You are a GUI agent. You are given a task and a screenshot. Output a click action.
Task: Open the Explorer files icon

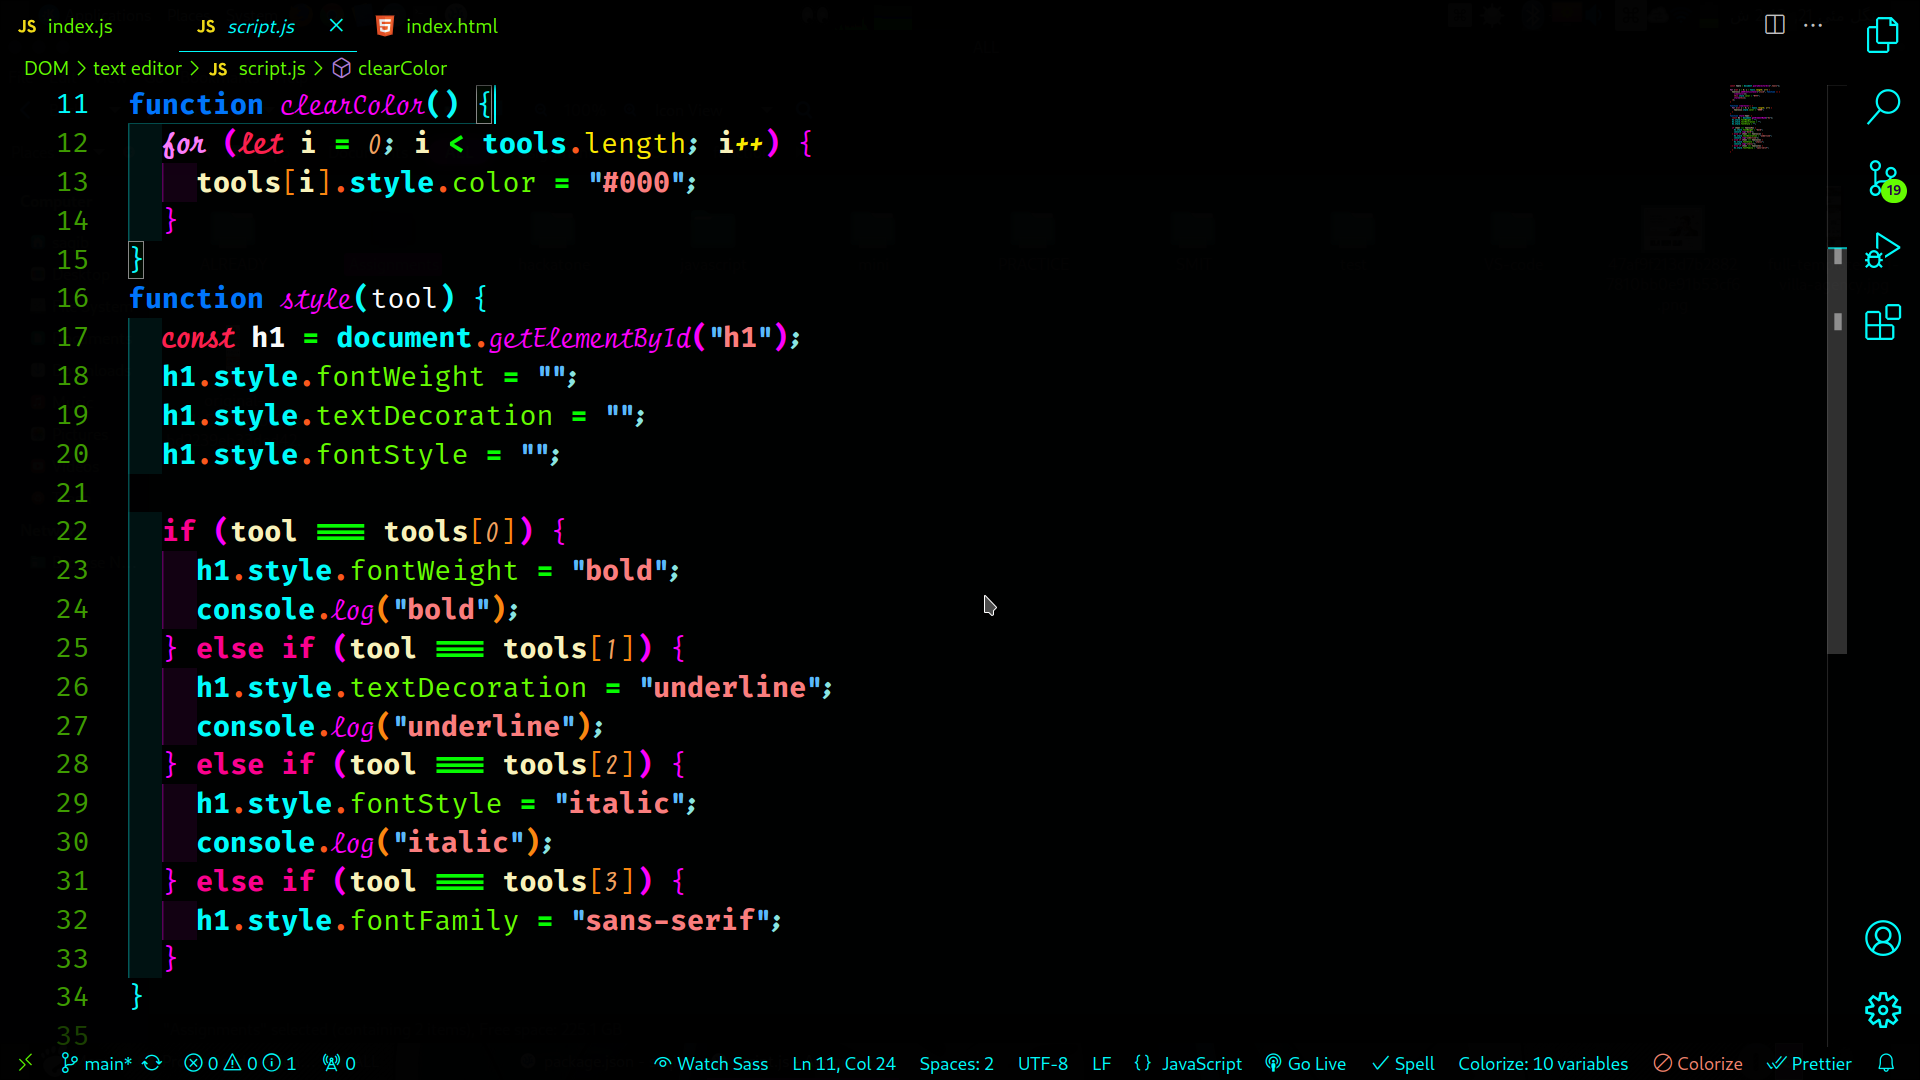click(1882, 36)
